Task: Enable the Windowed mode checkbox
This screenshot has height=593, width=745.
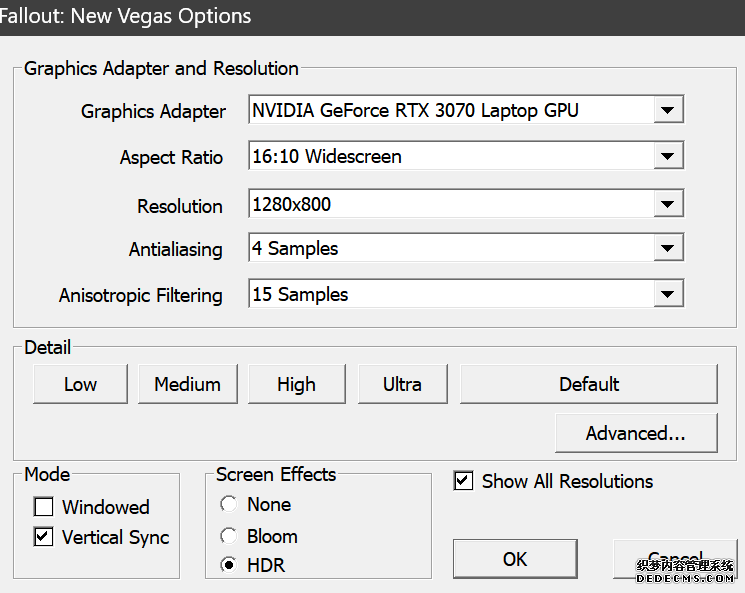Action: point(44,507)
